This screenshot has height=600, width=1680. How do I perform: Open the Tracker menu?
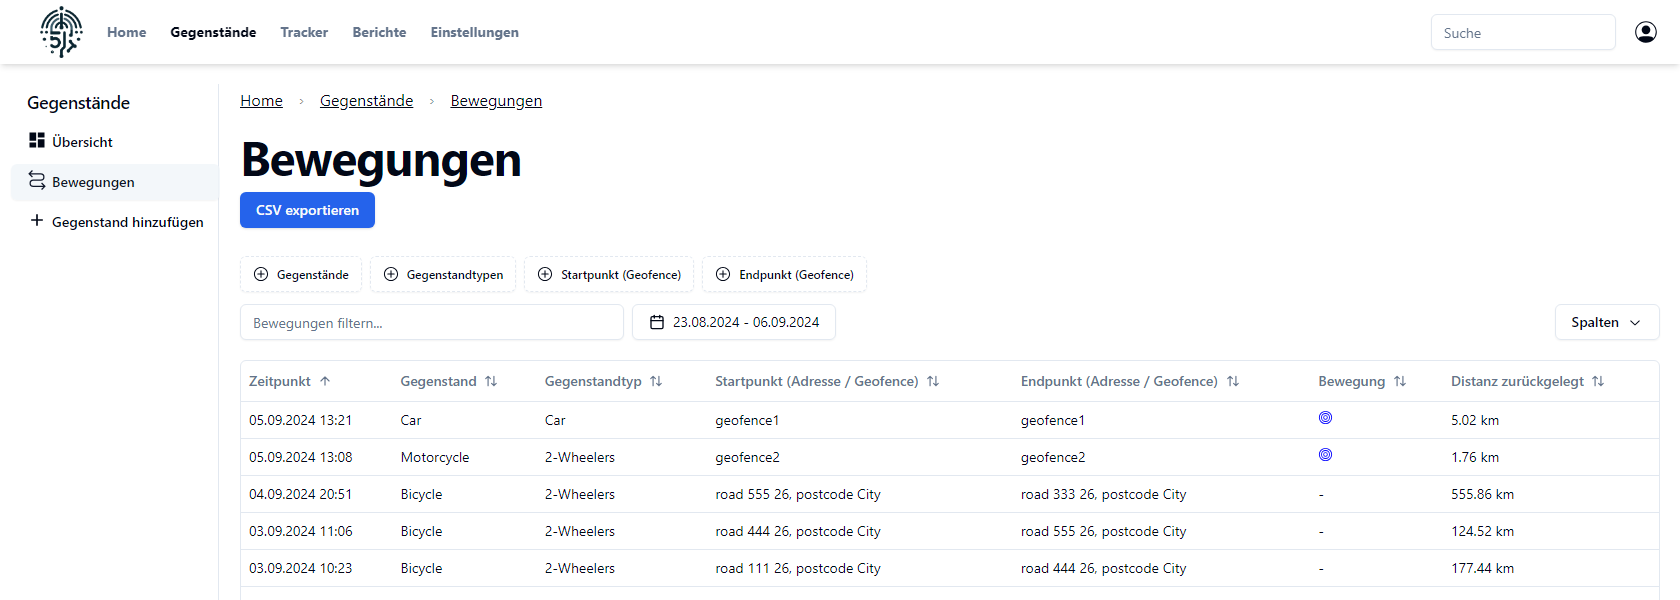(304, 32)
